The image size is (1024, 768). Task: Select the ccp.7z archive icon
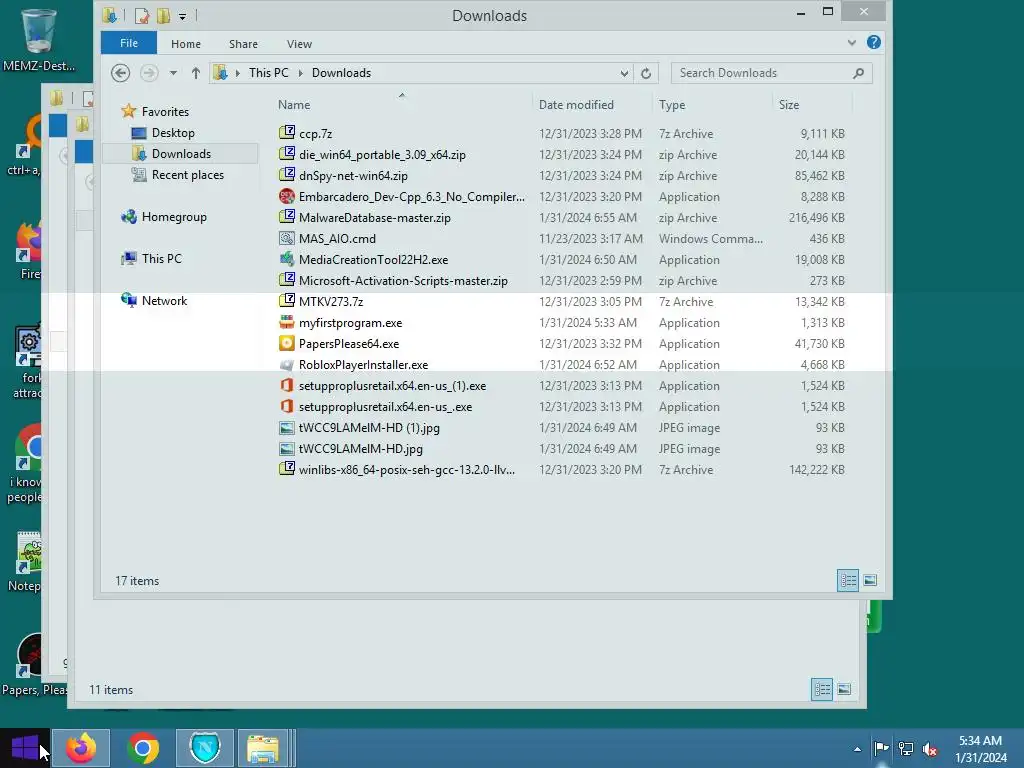[x=287, y=133]
